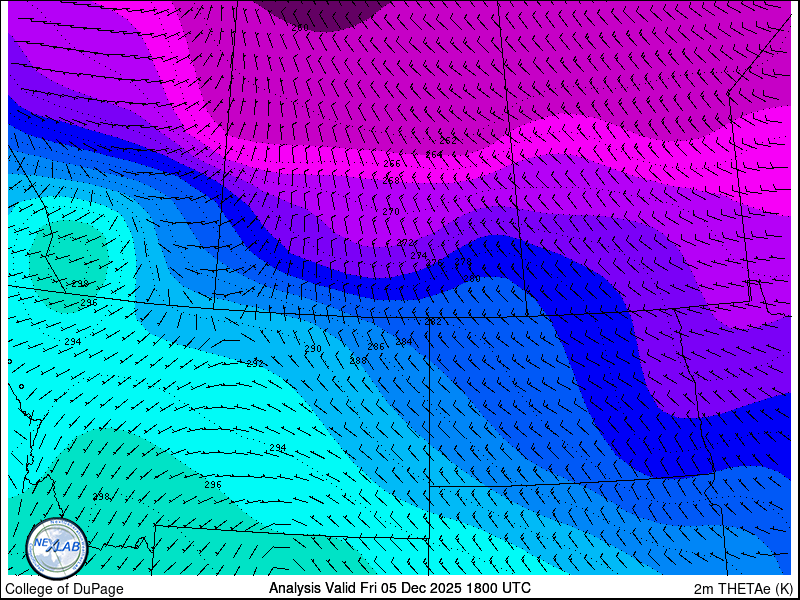The width and height of the screenshot is (800, 600).
Task: Click the 292 contour label
Action: point(255,364)
